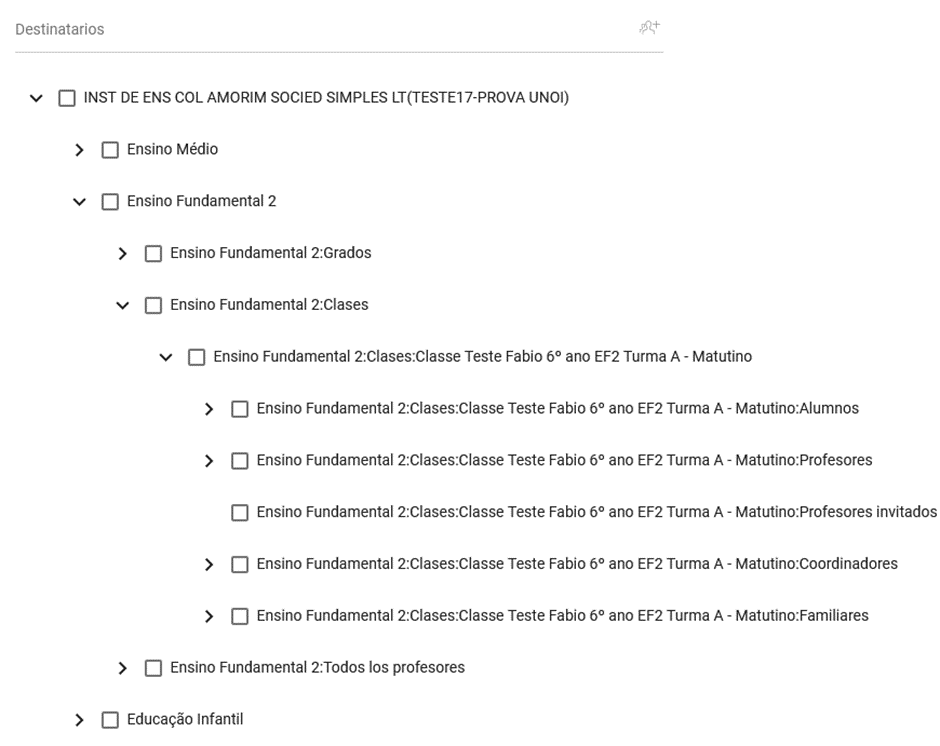This screenshot has height=746, width=940.
Task: Expand the Matutino:Profesores group
Action: point(209,461)
